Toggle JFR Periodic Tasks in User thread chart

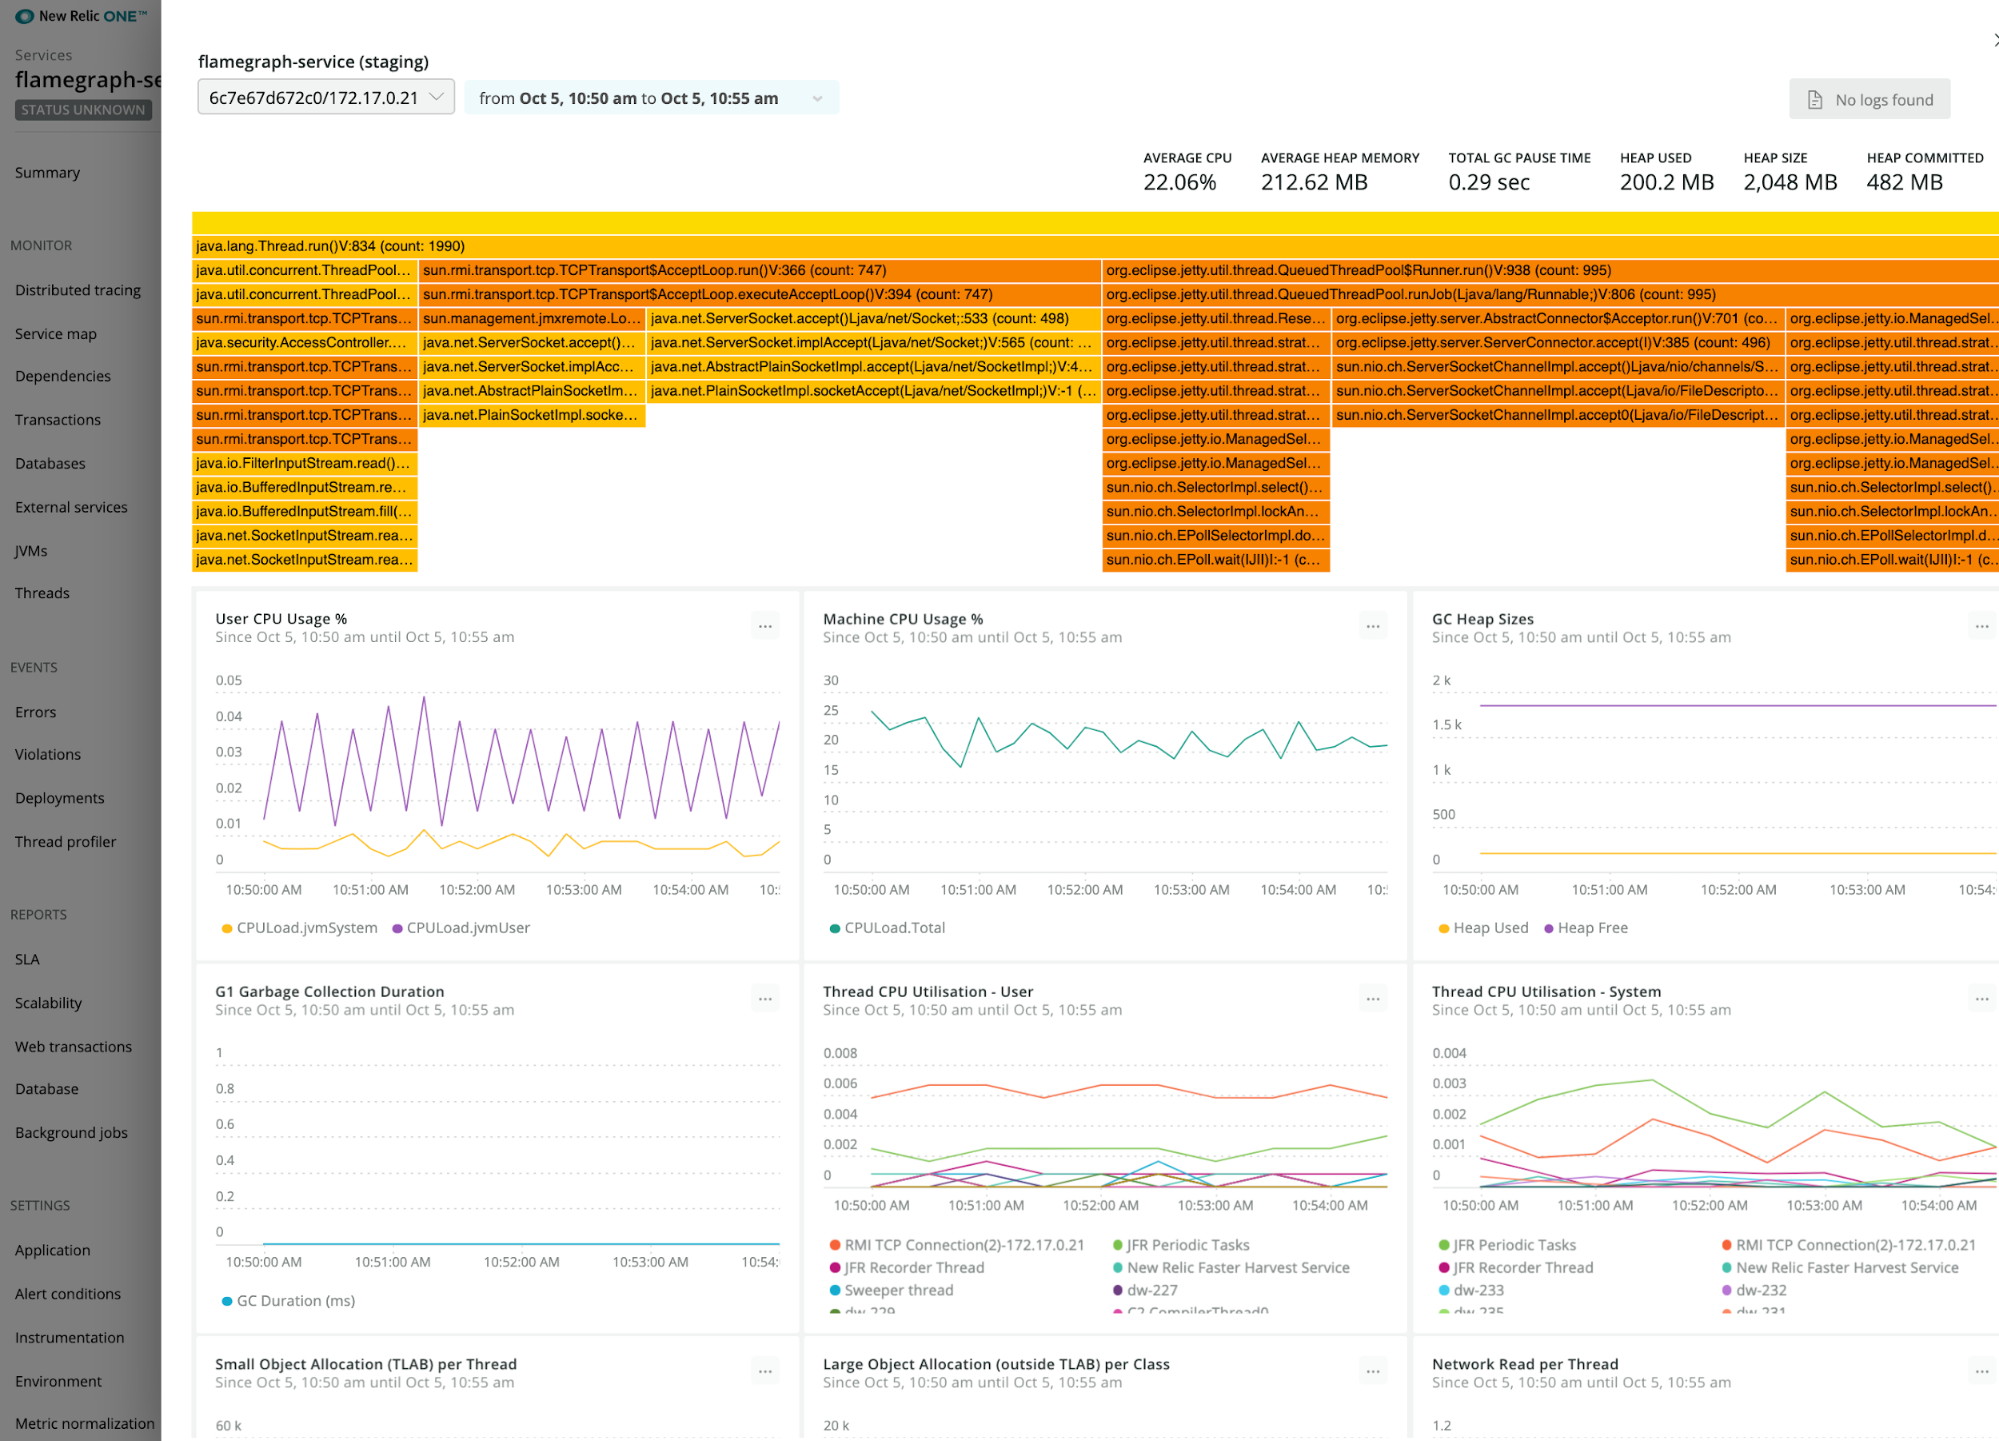pyautogui.click(x=1181, y=1245)
